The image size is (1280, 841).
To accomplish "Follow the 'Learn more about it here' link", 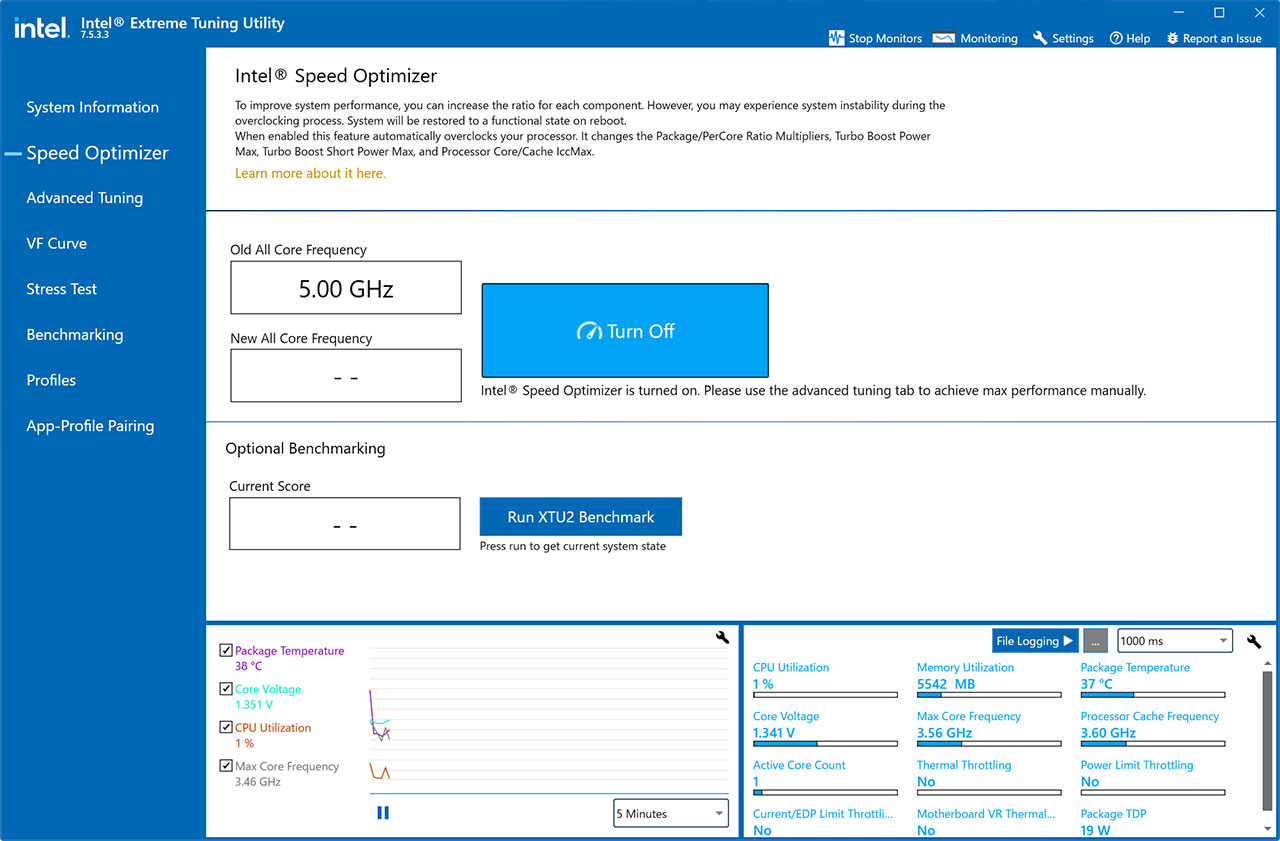I will (310, 173).
